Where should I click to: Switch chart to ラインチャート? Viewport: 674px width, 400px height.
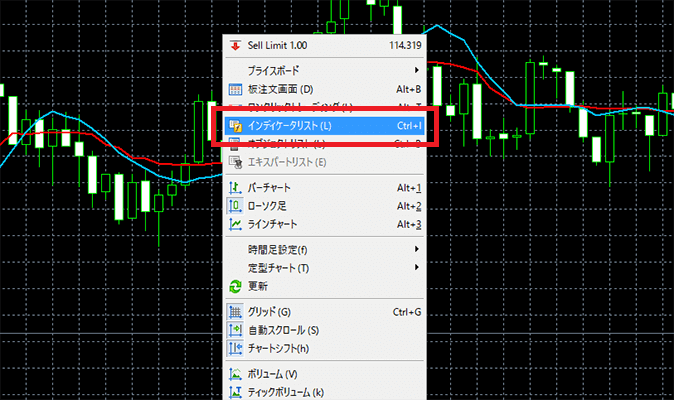(x=325, y=224)
